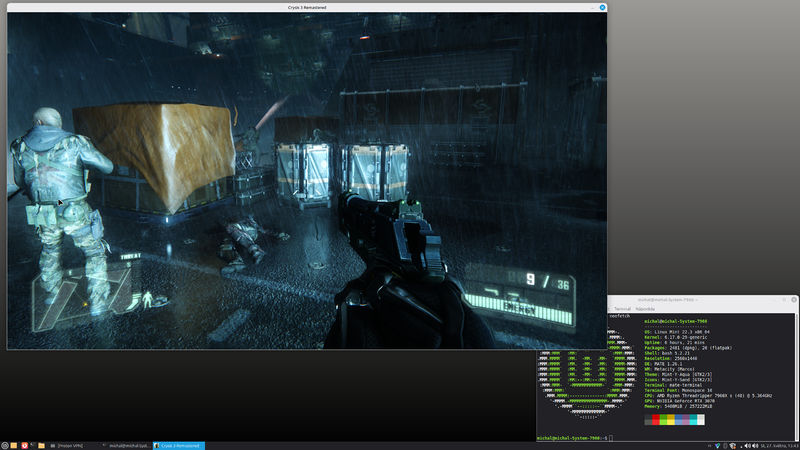Click the red neofetch color block
The width and height of the screenshot is (800, 450).
(656, 419)
